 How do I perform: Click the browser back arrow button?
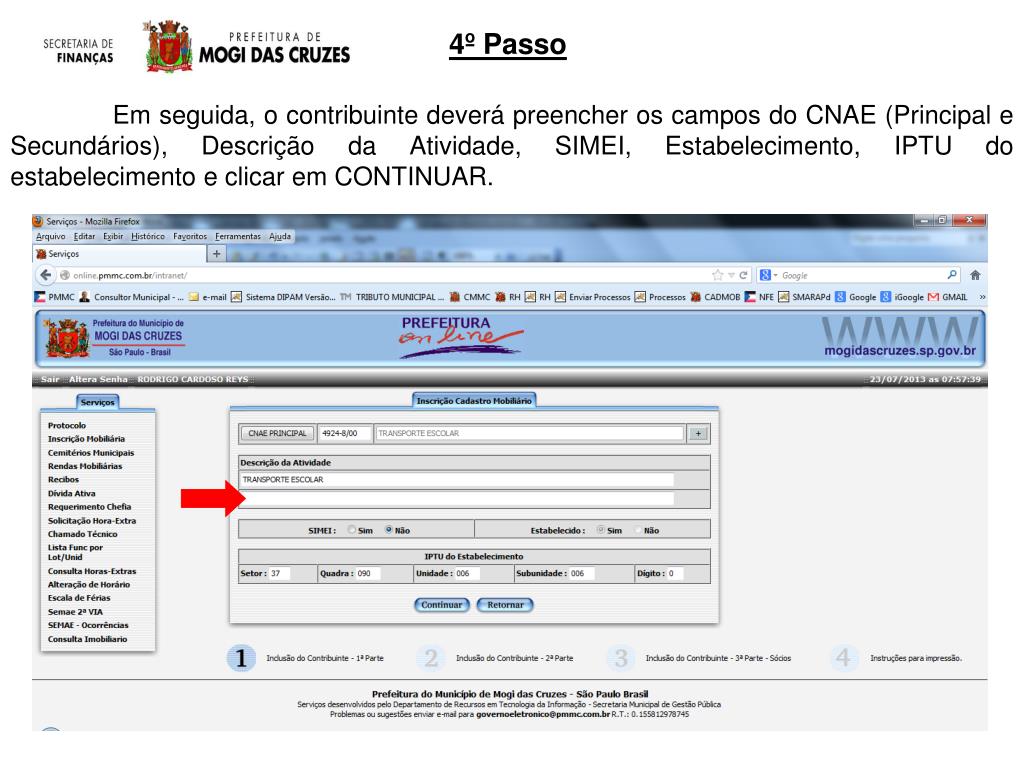(x=45, y=275)
